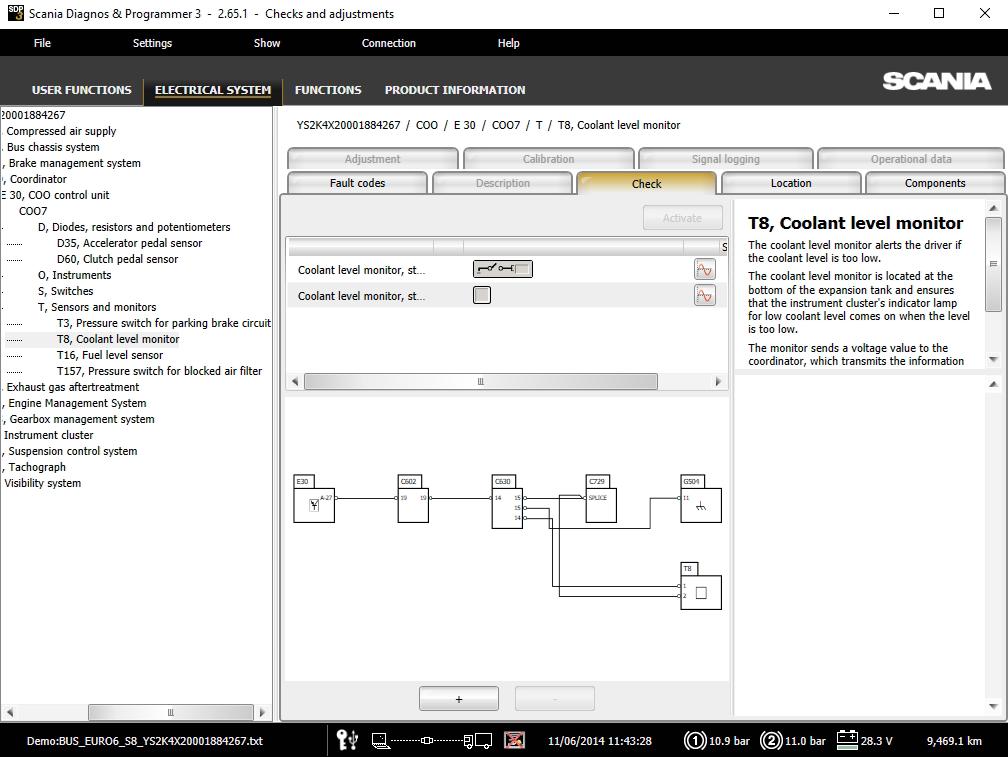Click the Activate button
1008x757 pixels.
click(682, 218)
